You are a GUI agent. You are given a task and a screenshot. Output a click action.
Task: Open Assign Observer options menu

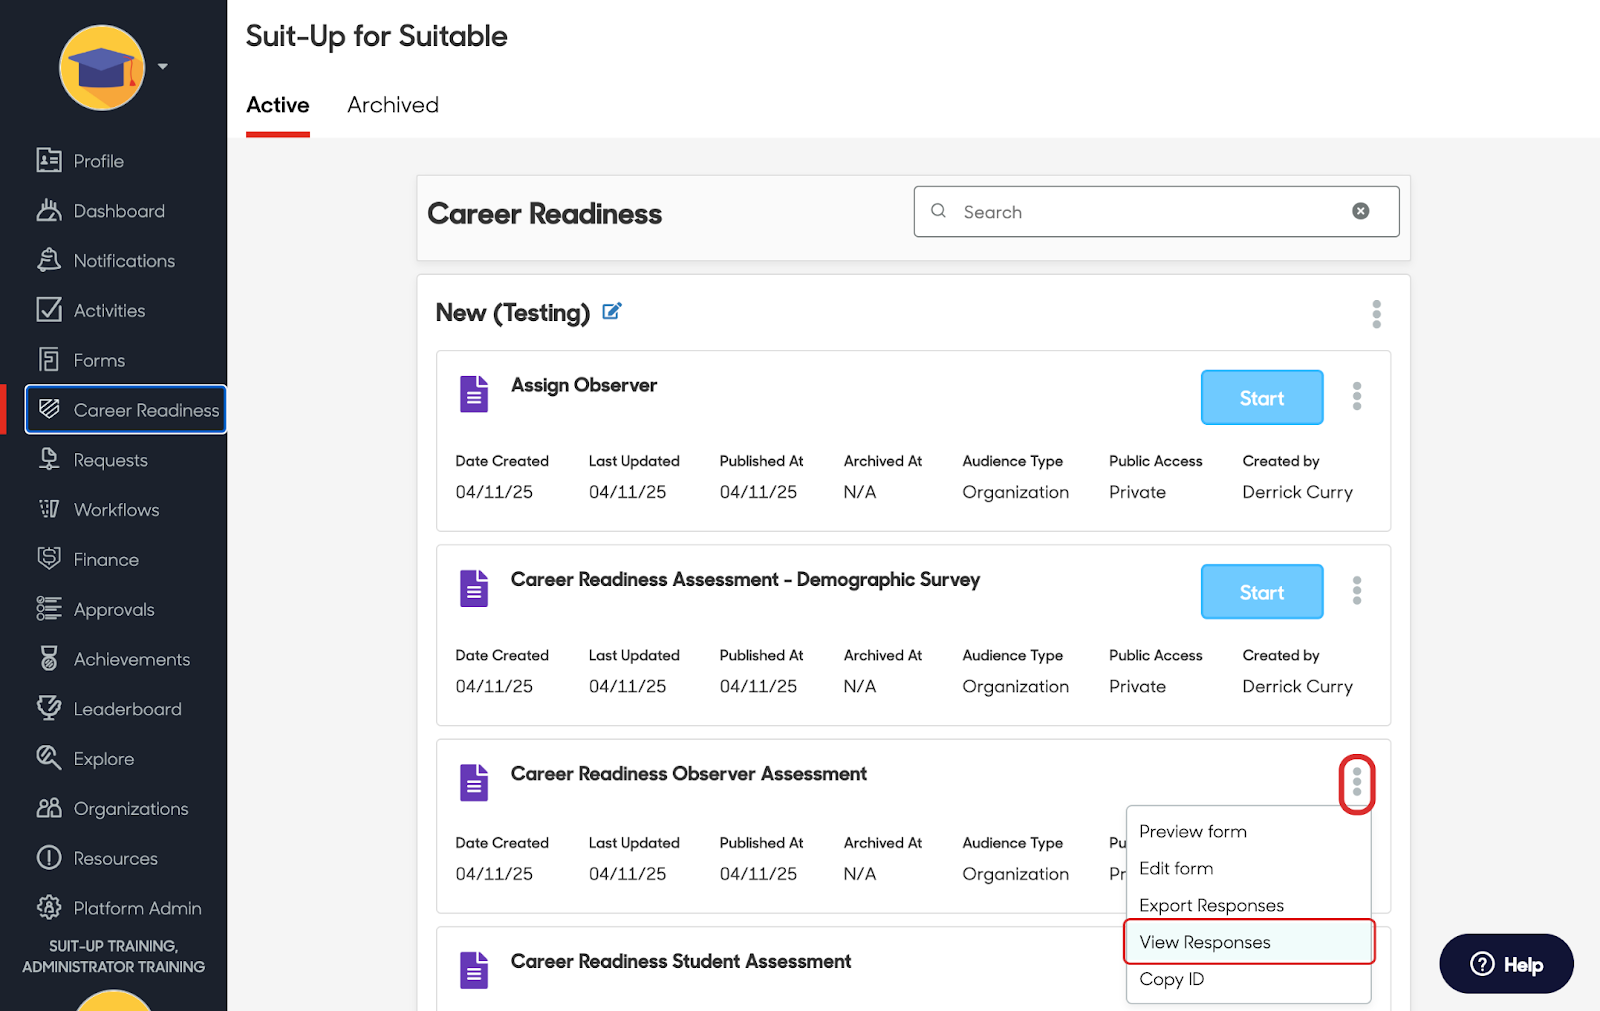click(1357, 396)
